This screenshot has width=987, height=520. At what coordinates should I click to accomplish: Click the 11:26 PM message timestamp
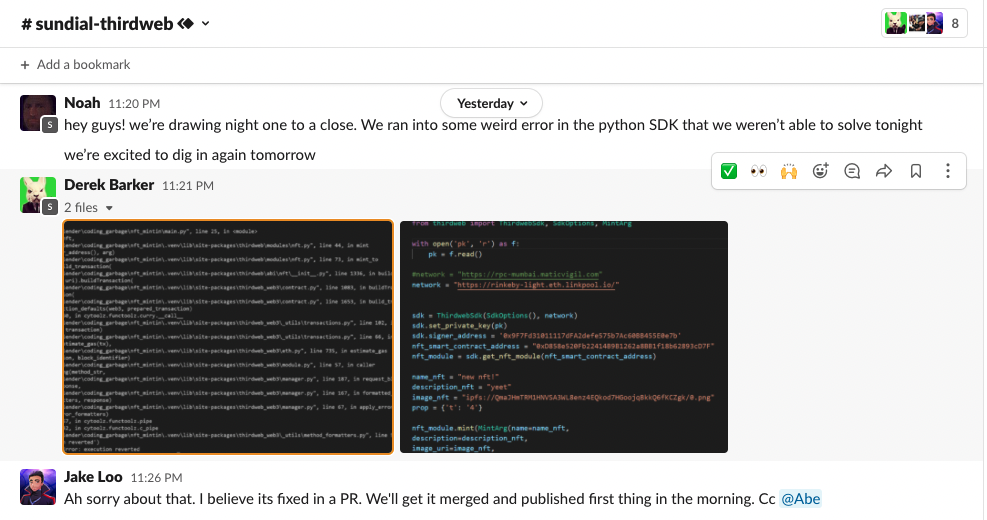156,478
